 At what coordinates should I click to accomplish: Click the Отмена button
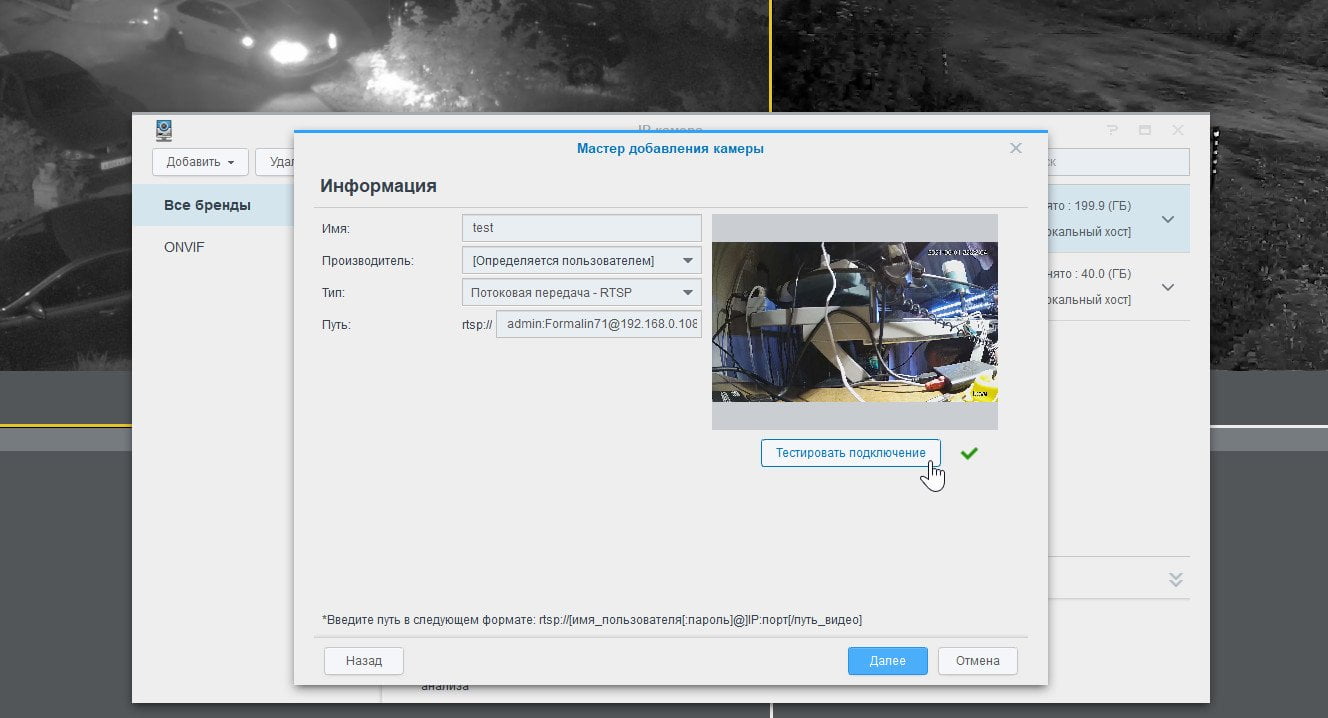tap(978, 661)
